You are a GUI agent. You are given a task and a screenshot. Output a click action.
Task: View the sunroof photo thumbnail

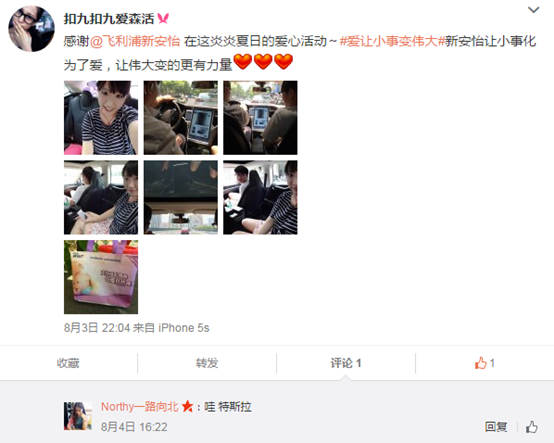[181, 197]
